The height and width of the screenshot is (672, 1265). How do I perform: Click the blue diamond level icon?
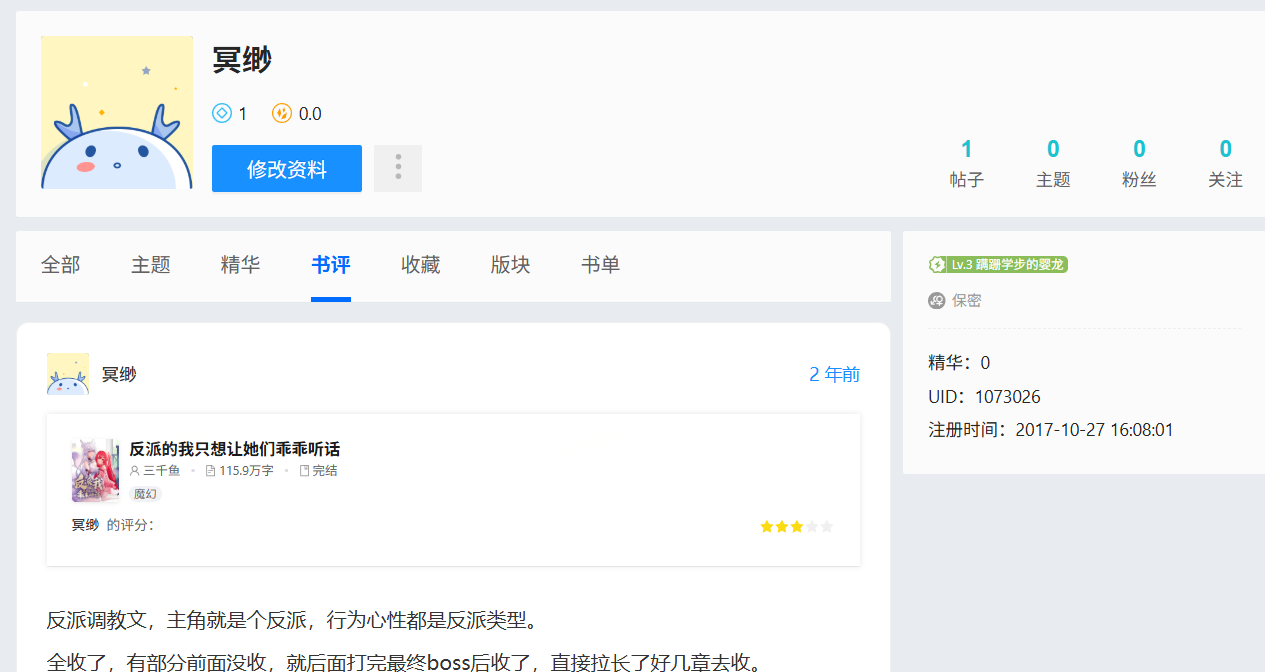point(222,114)
